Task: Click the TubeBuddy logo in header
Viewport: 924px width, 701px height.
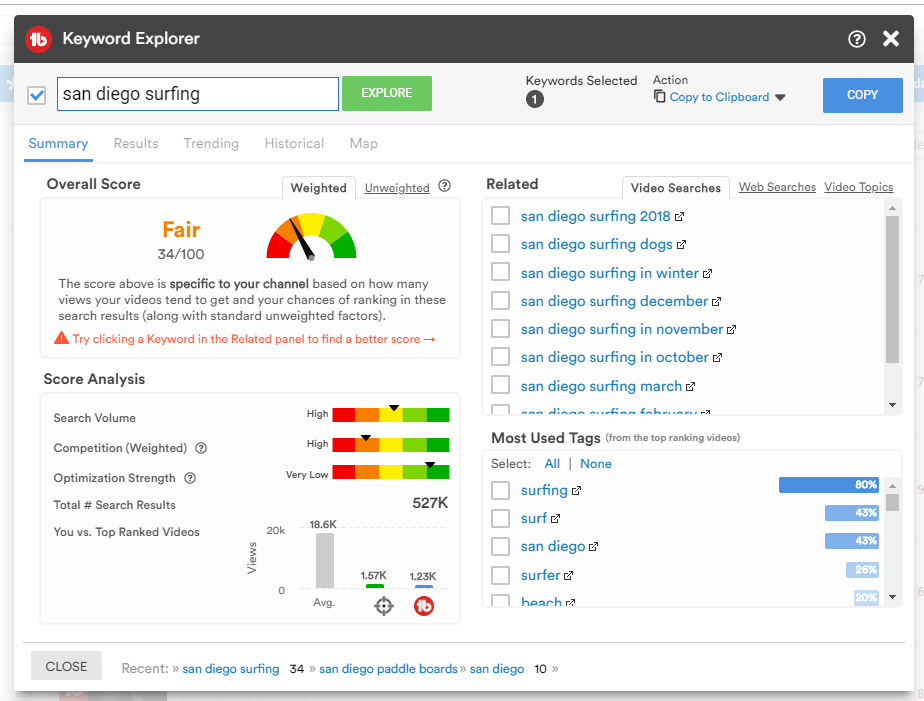Action: 38,39
